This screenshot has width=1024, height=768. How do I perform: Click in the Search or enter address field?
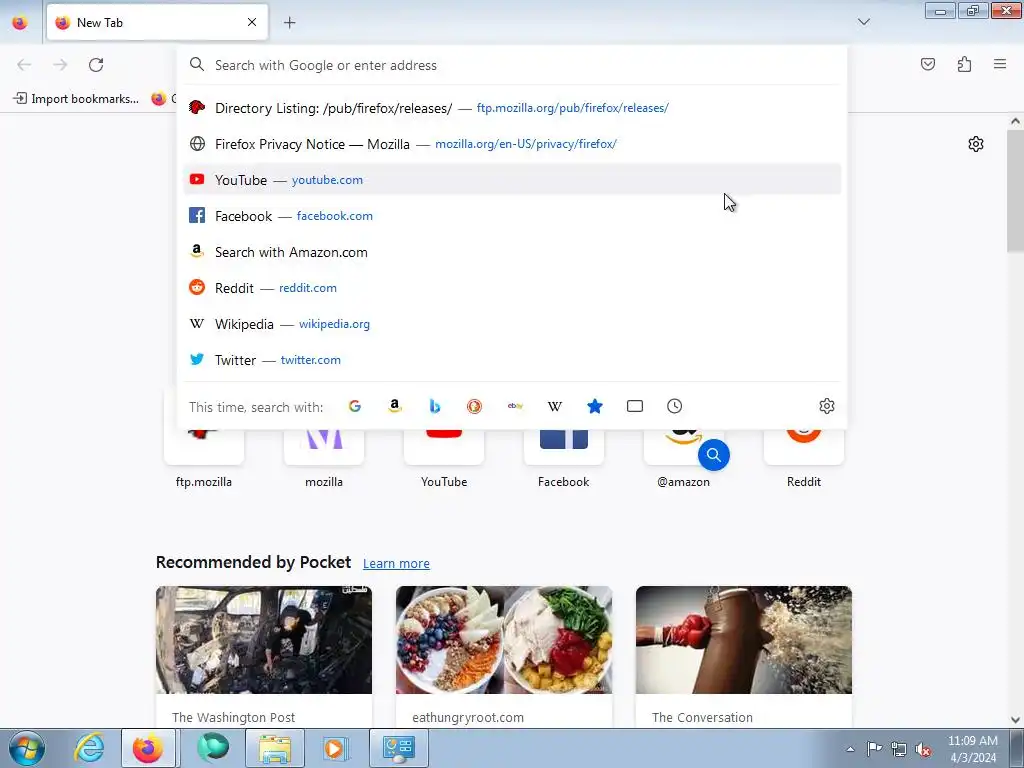point(512,65)
